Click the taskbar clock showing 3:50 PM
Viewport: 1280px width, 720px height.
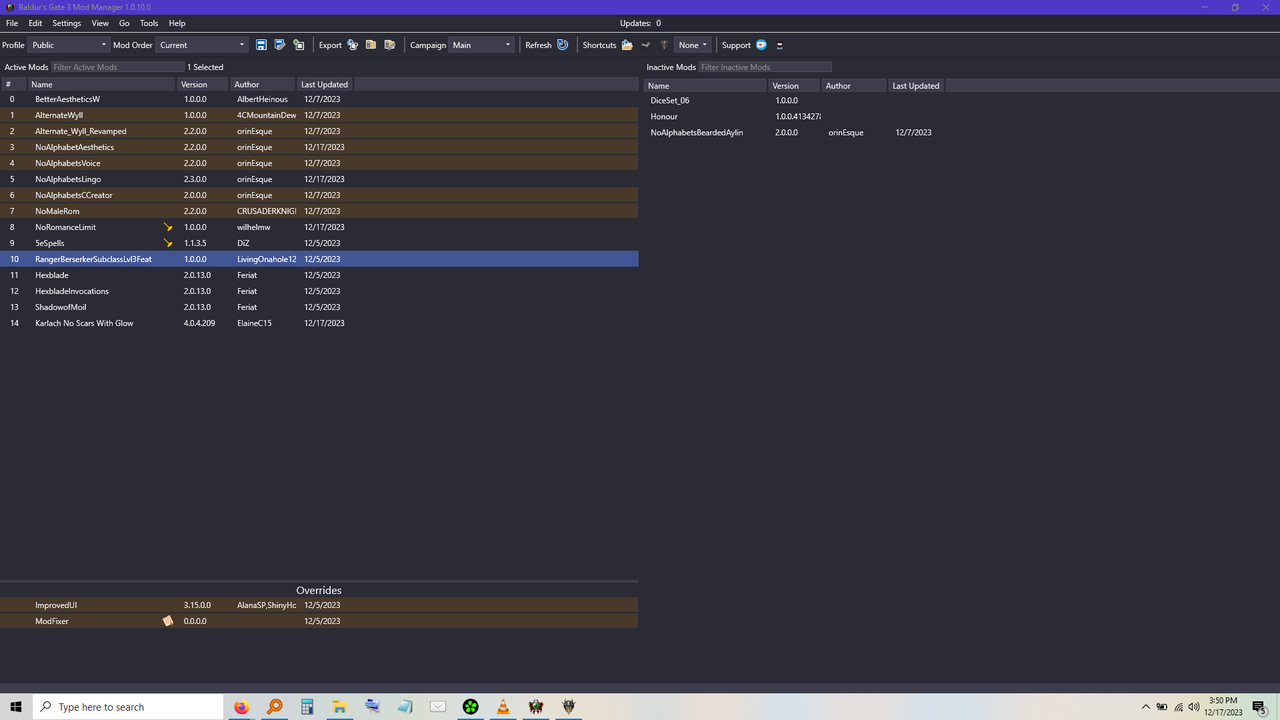click(x=1223, y=707)
